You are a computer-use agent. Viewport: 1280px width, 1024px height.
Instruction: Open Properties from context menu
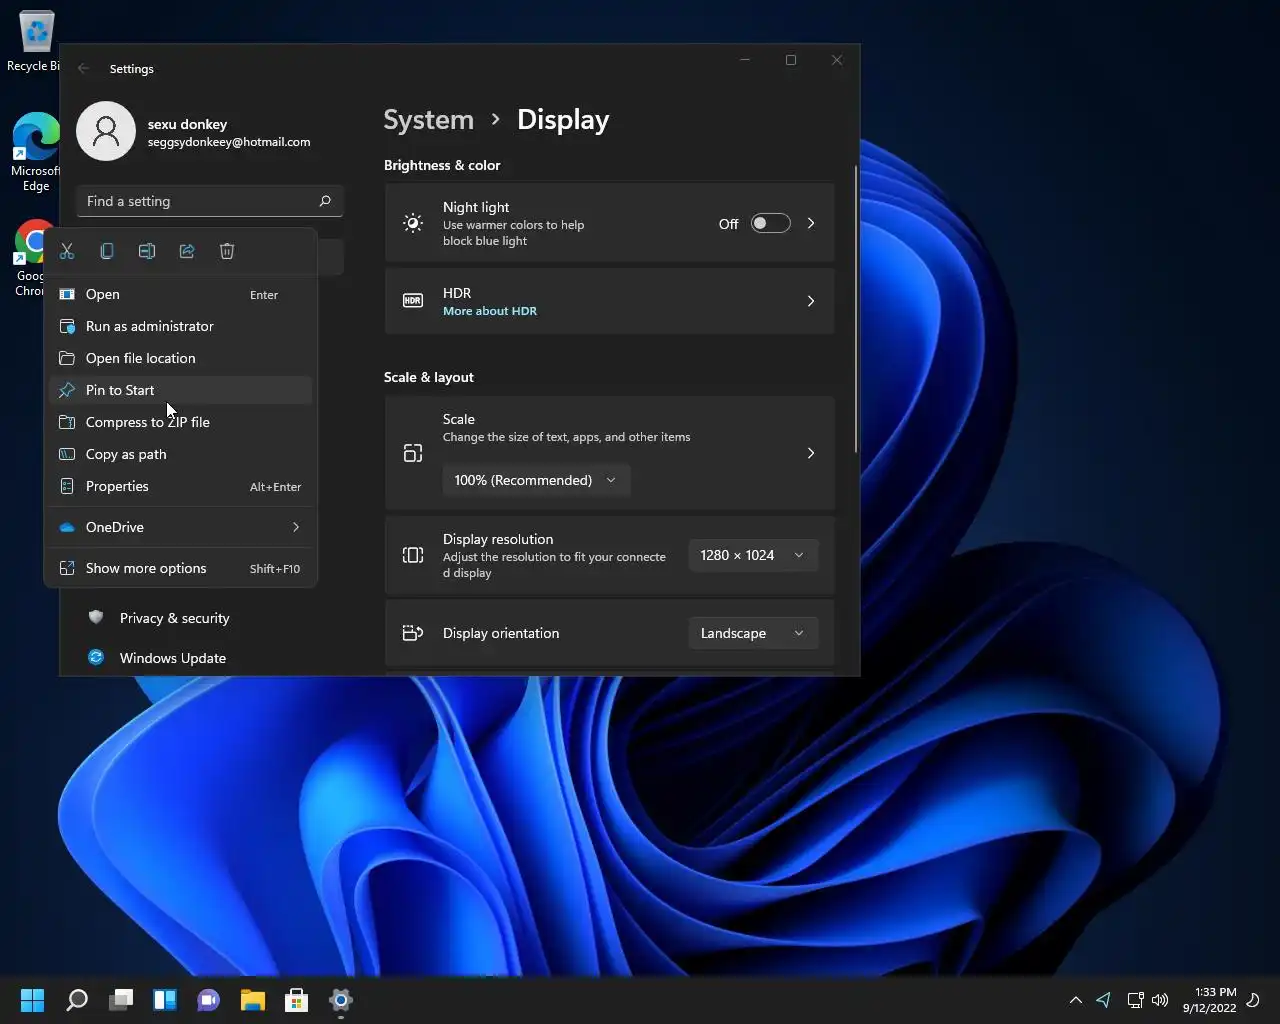tap(181, 486)
